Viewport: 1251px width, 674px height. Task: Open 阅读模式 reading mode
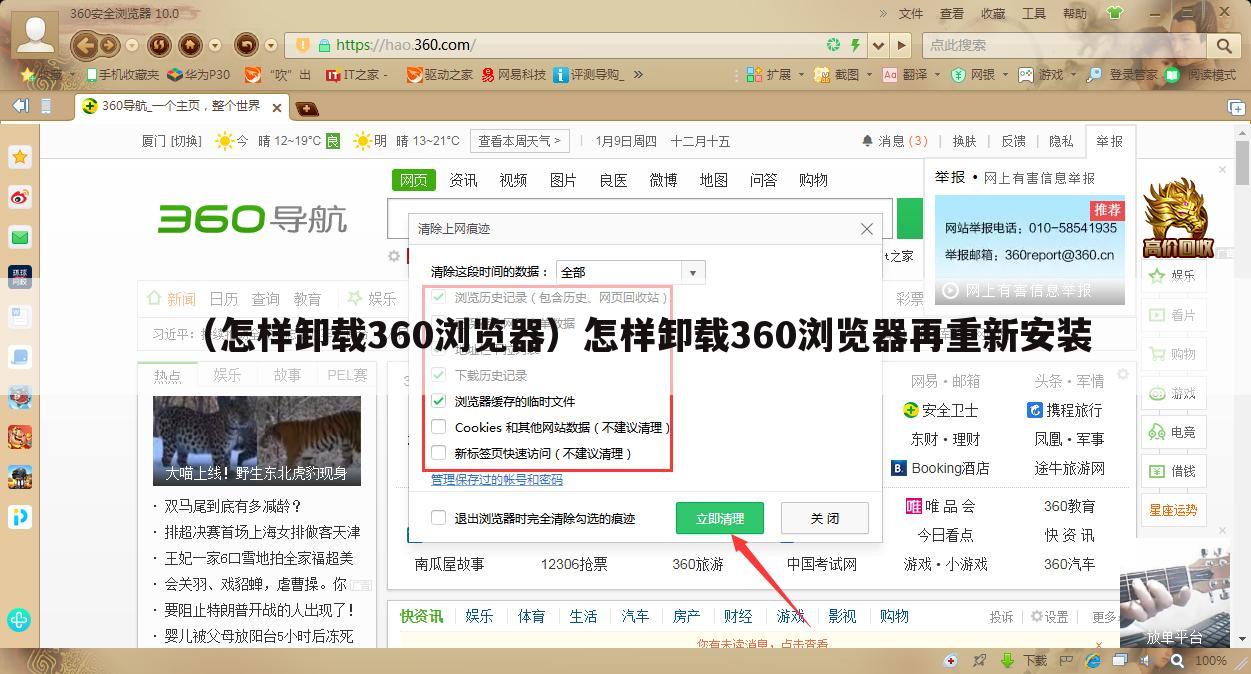(x=1200, y=74)
